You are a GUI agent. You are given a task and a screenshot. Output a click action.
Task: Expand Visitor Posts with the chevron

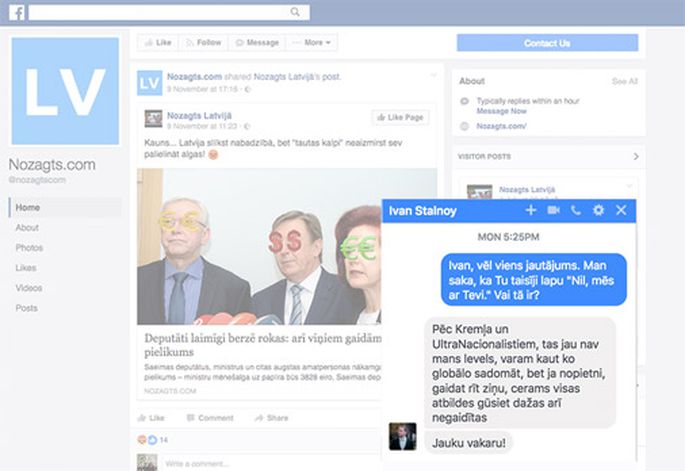[x=636, y=156]
